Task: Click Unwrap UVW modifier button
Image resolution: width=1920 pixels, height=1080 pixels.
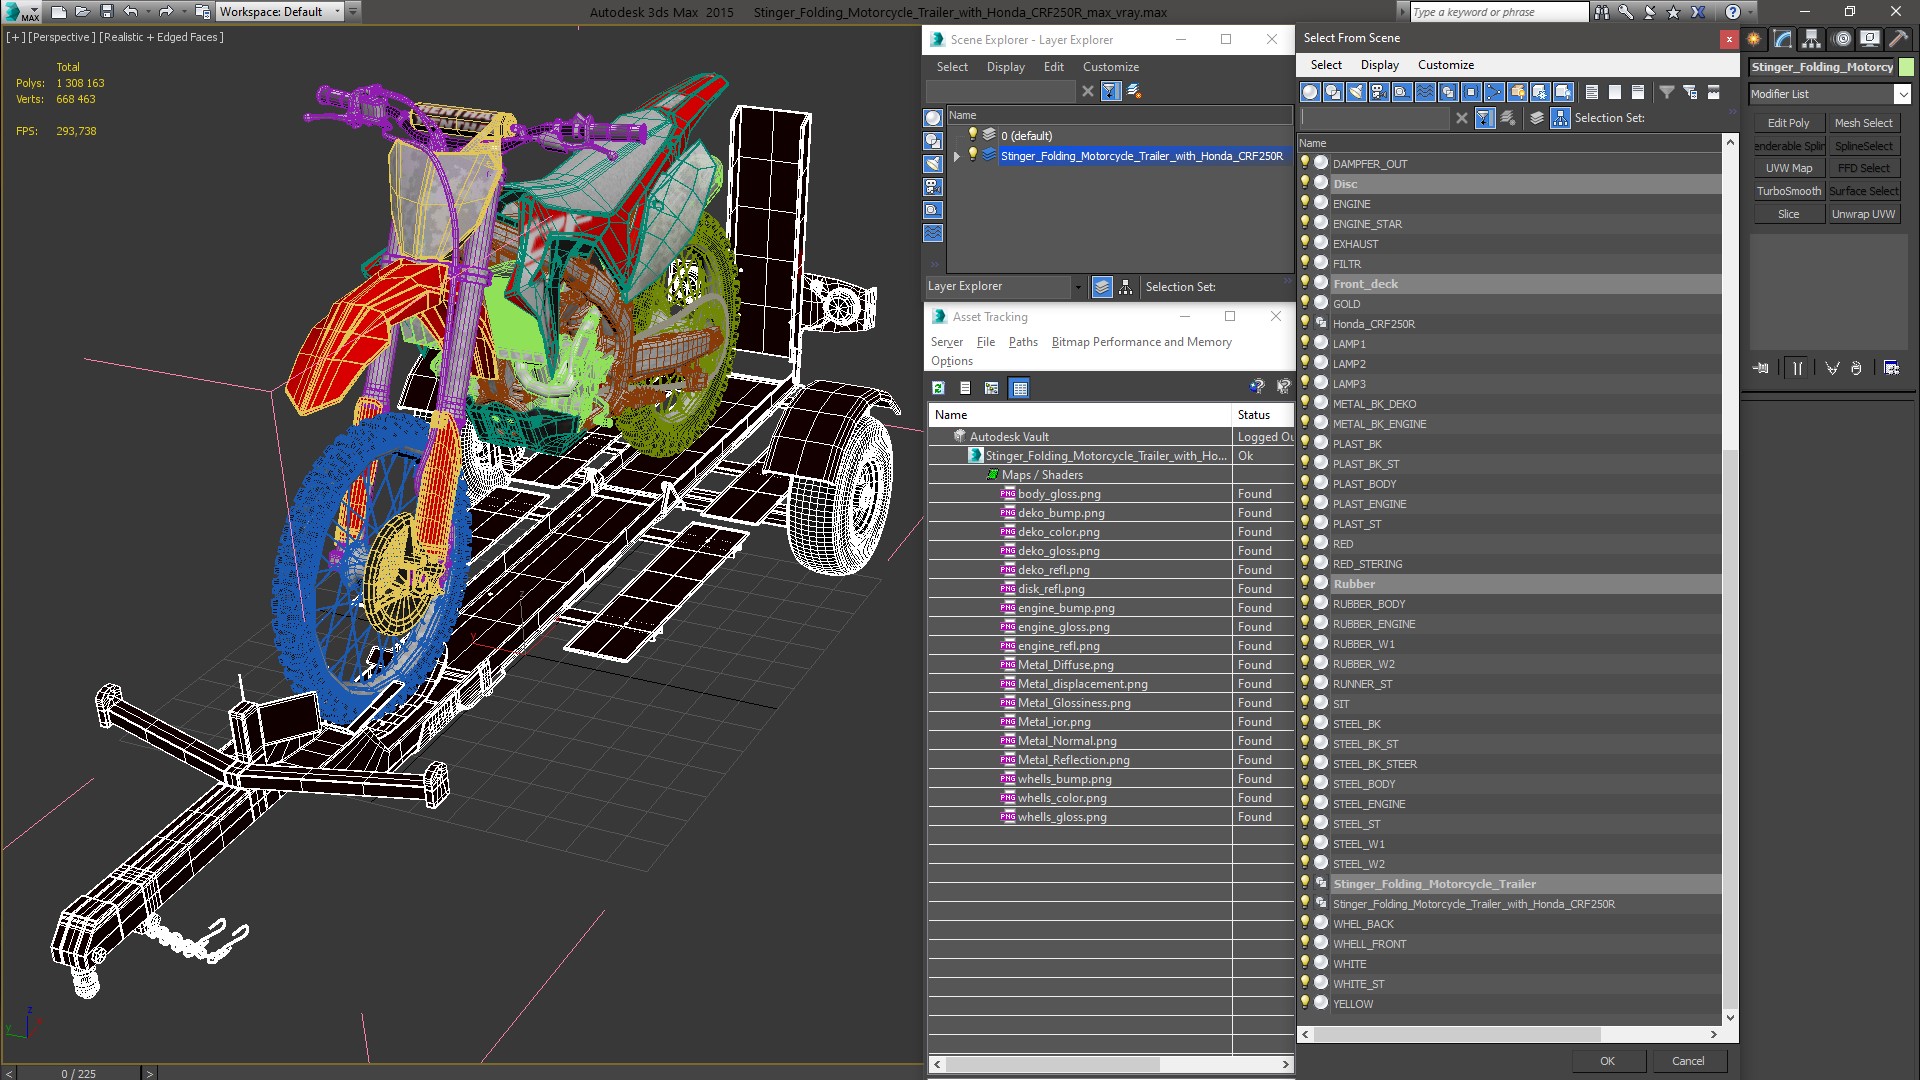Action: (x=1863, y=214)
